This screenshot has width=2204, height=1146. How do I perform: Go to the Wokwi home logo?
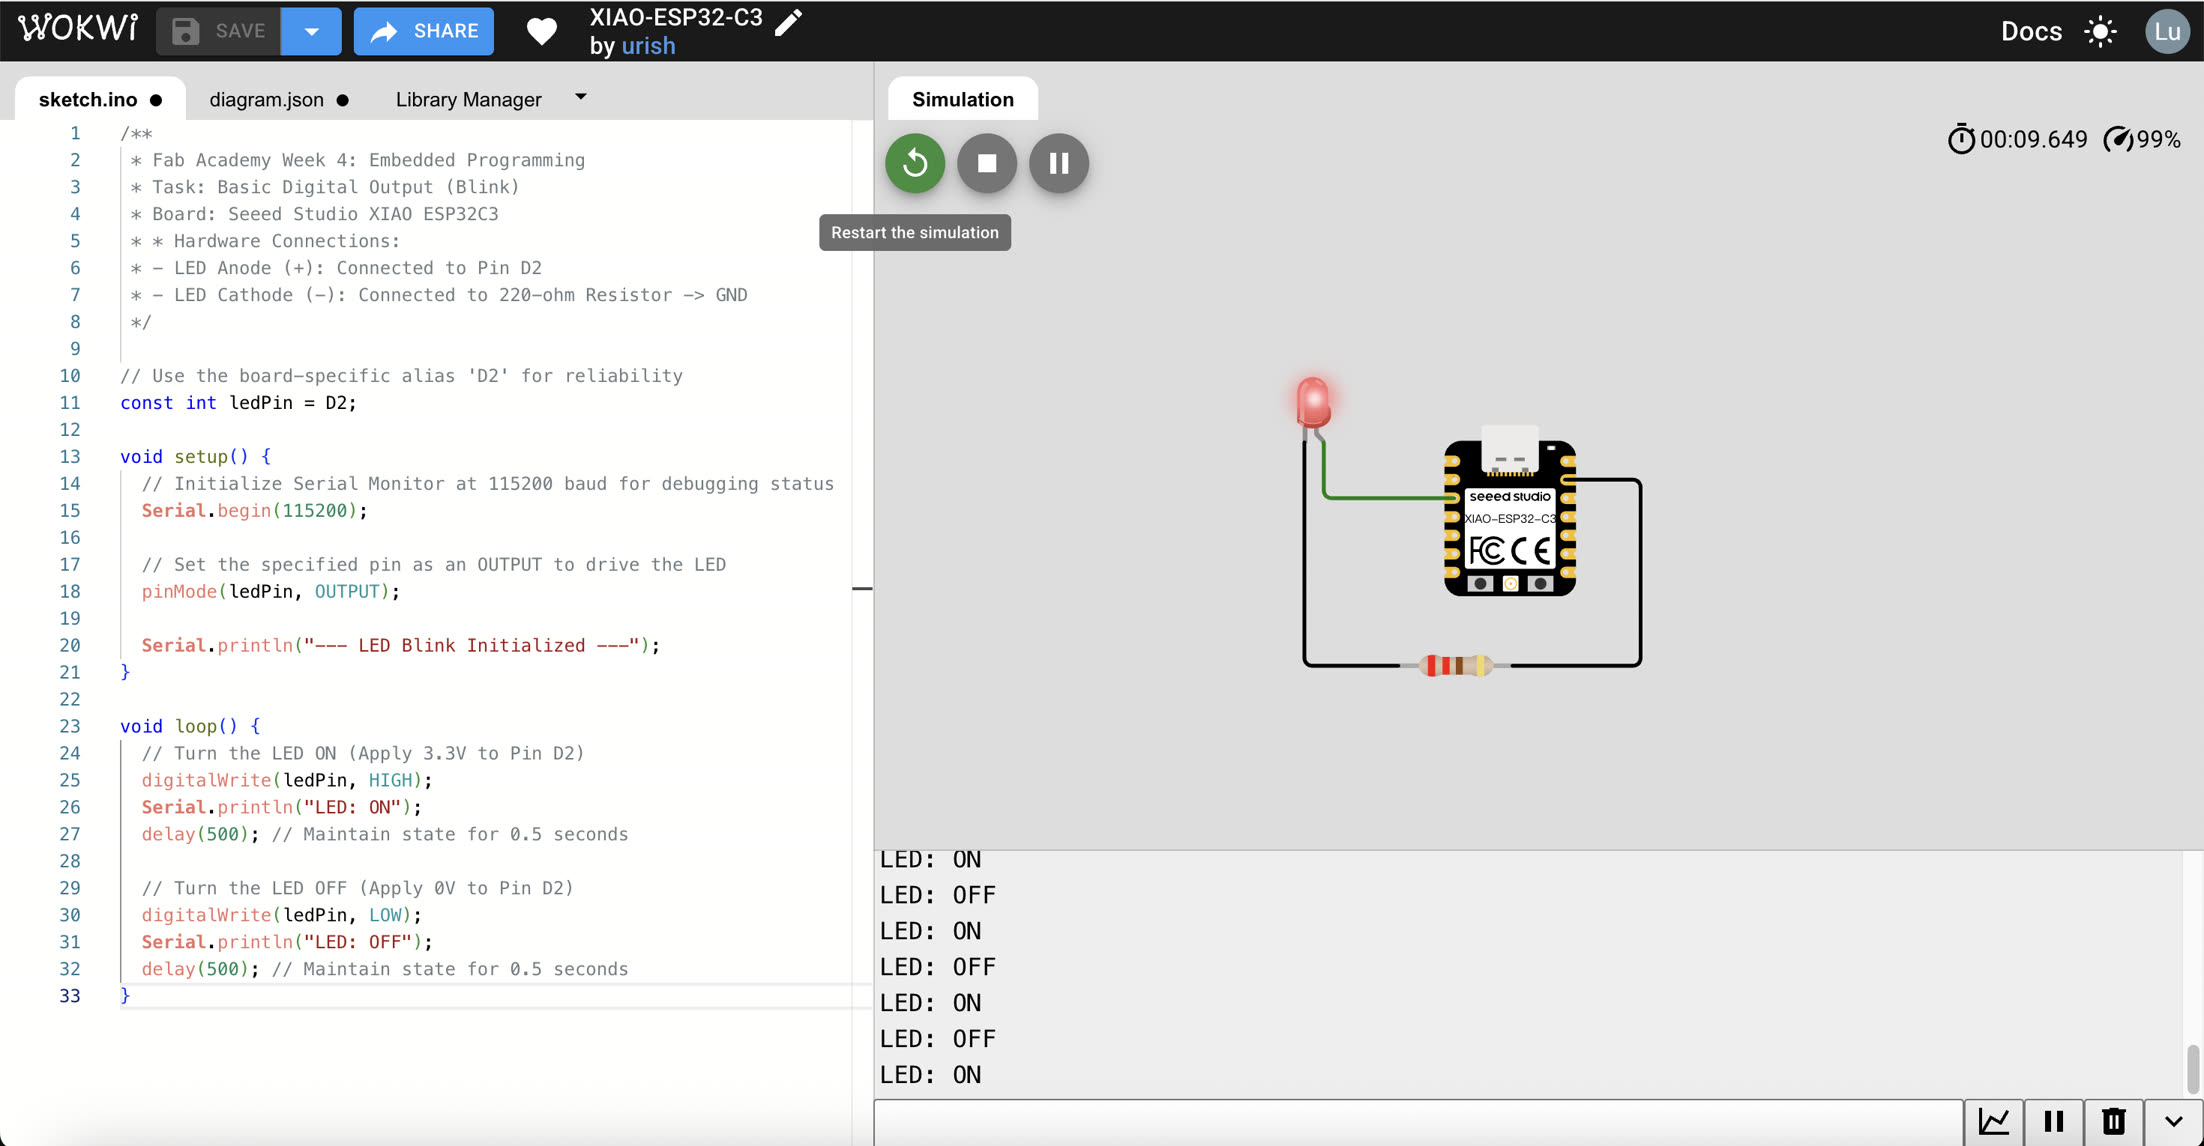pos(78,29)
